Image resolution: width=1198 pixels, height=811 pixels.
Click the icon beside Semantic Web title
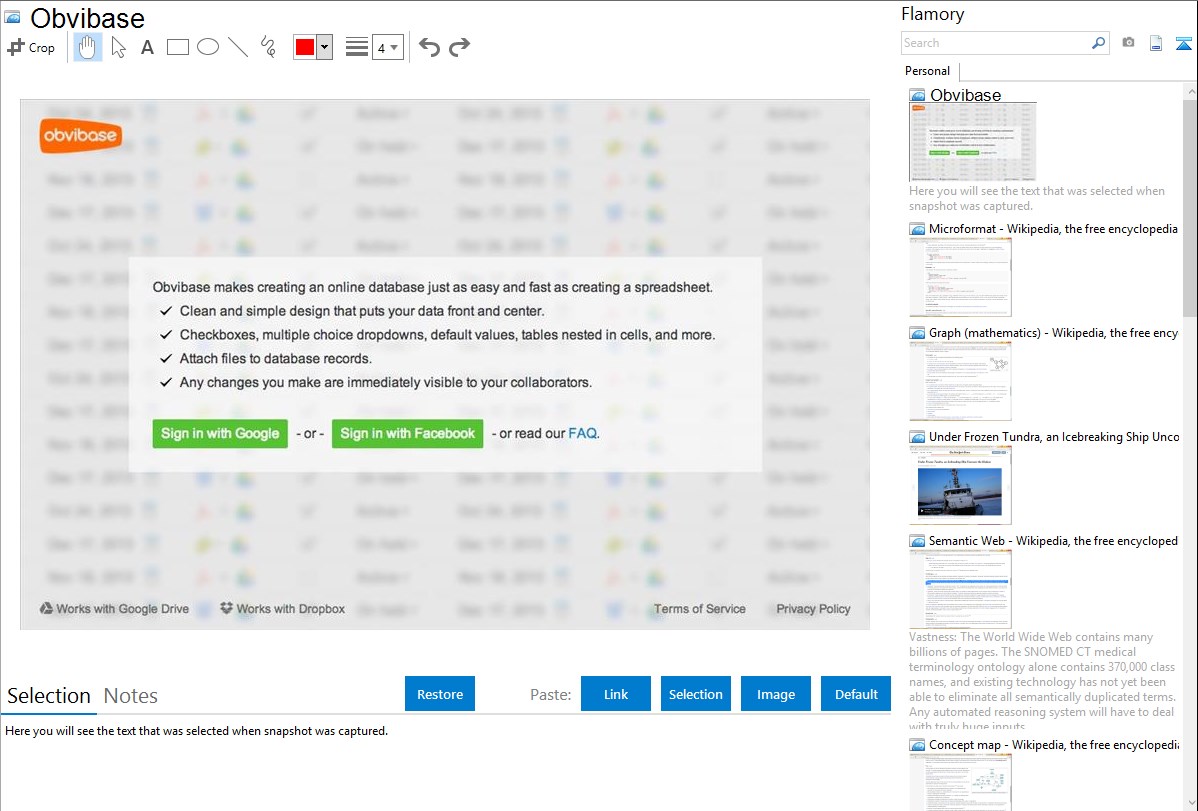pyautogui.click(x=917, y=541)
